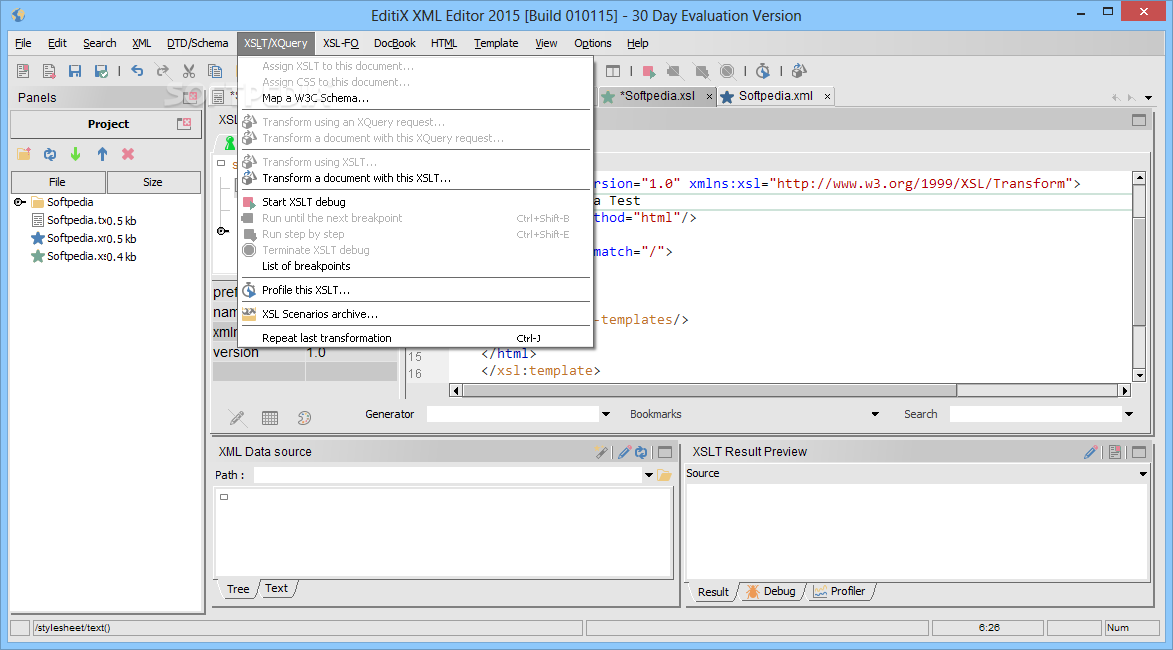Click the blue move up arrow
Screen dimensions: 1173x650
coord(102,154)
